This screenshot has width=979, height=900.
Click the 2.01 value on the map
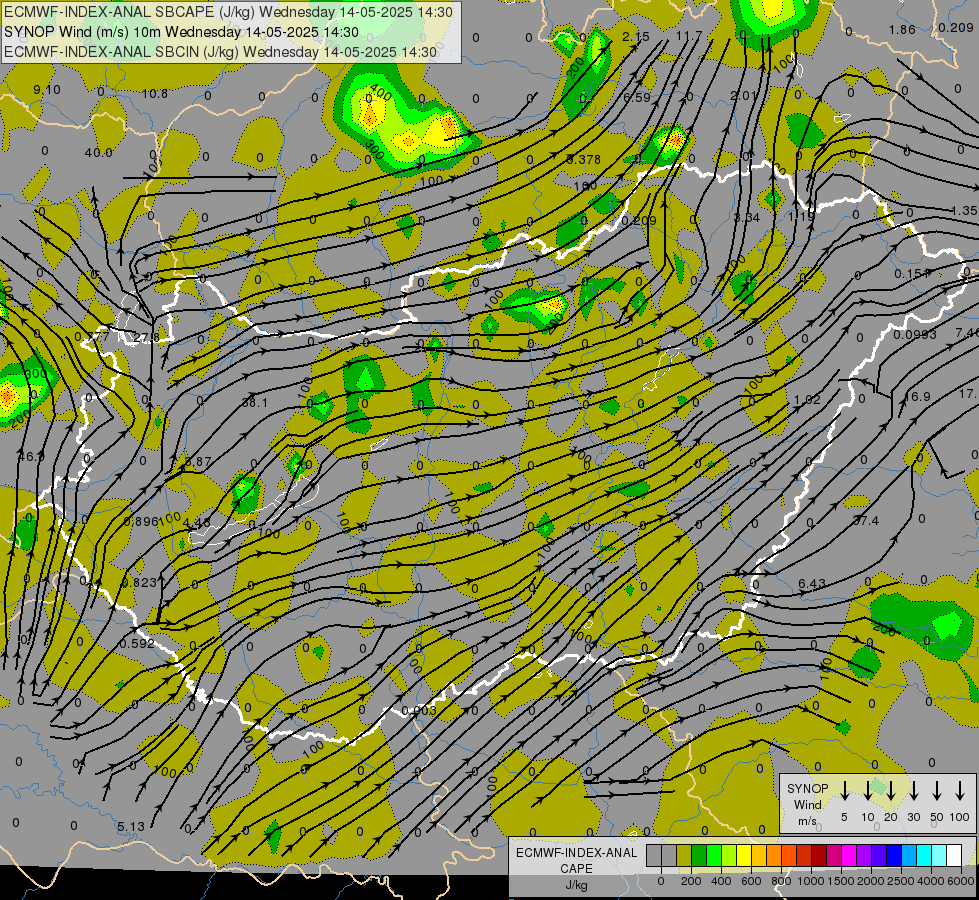coord(744,96)
